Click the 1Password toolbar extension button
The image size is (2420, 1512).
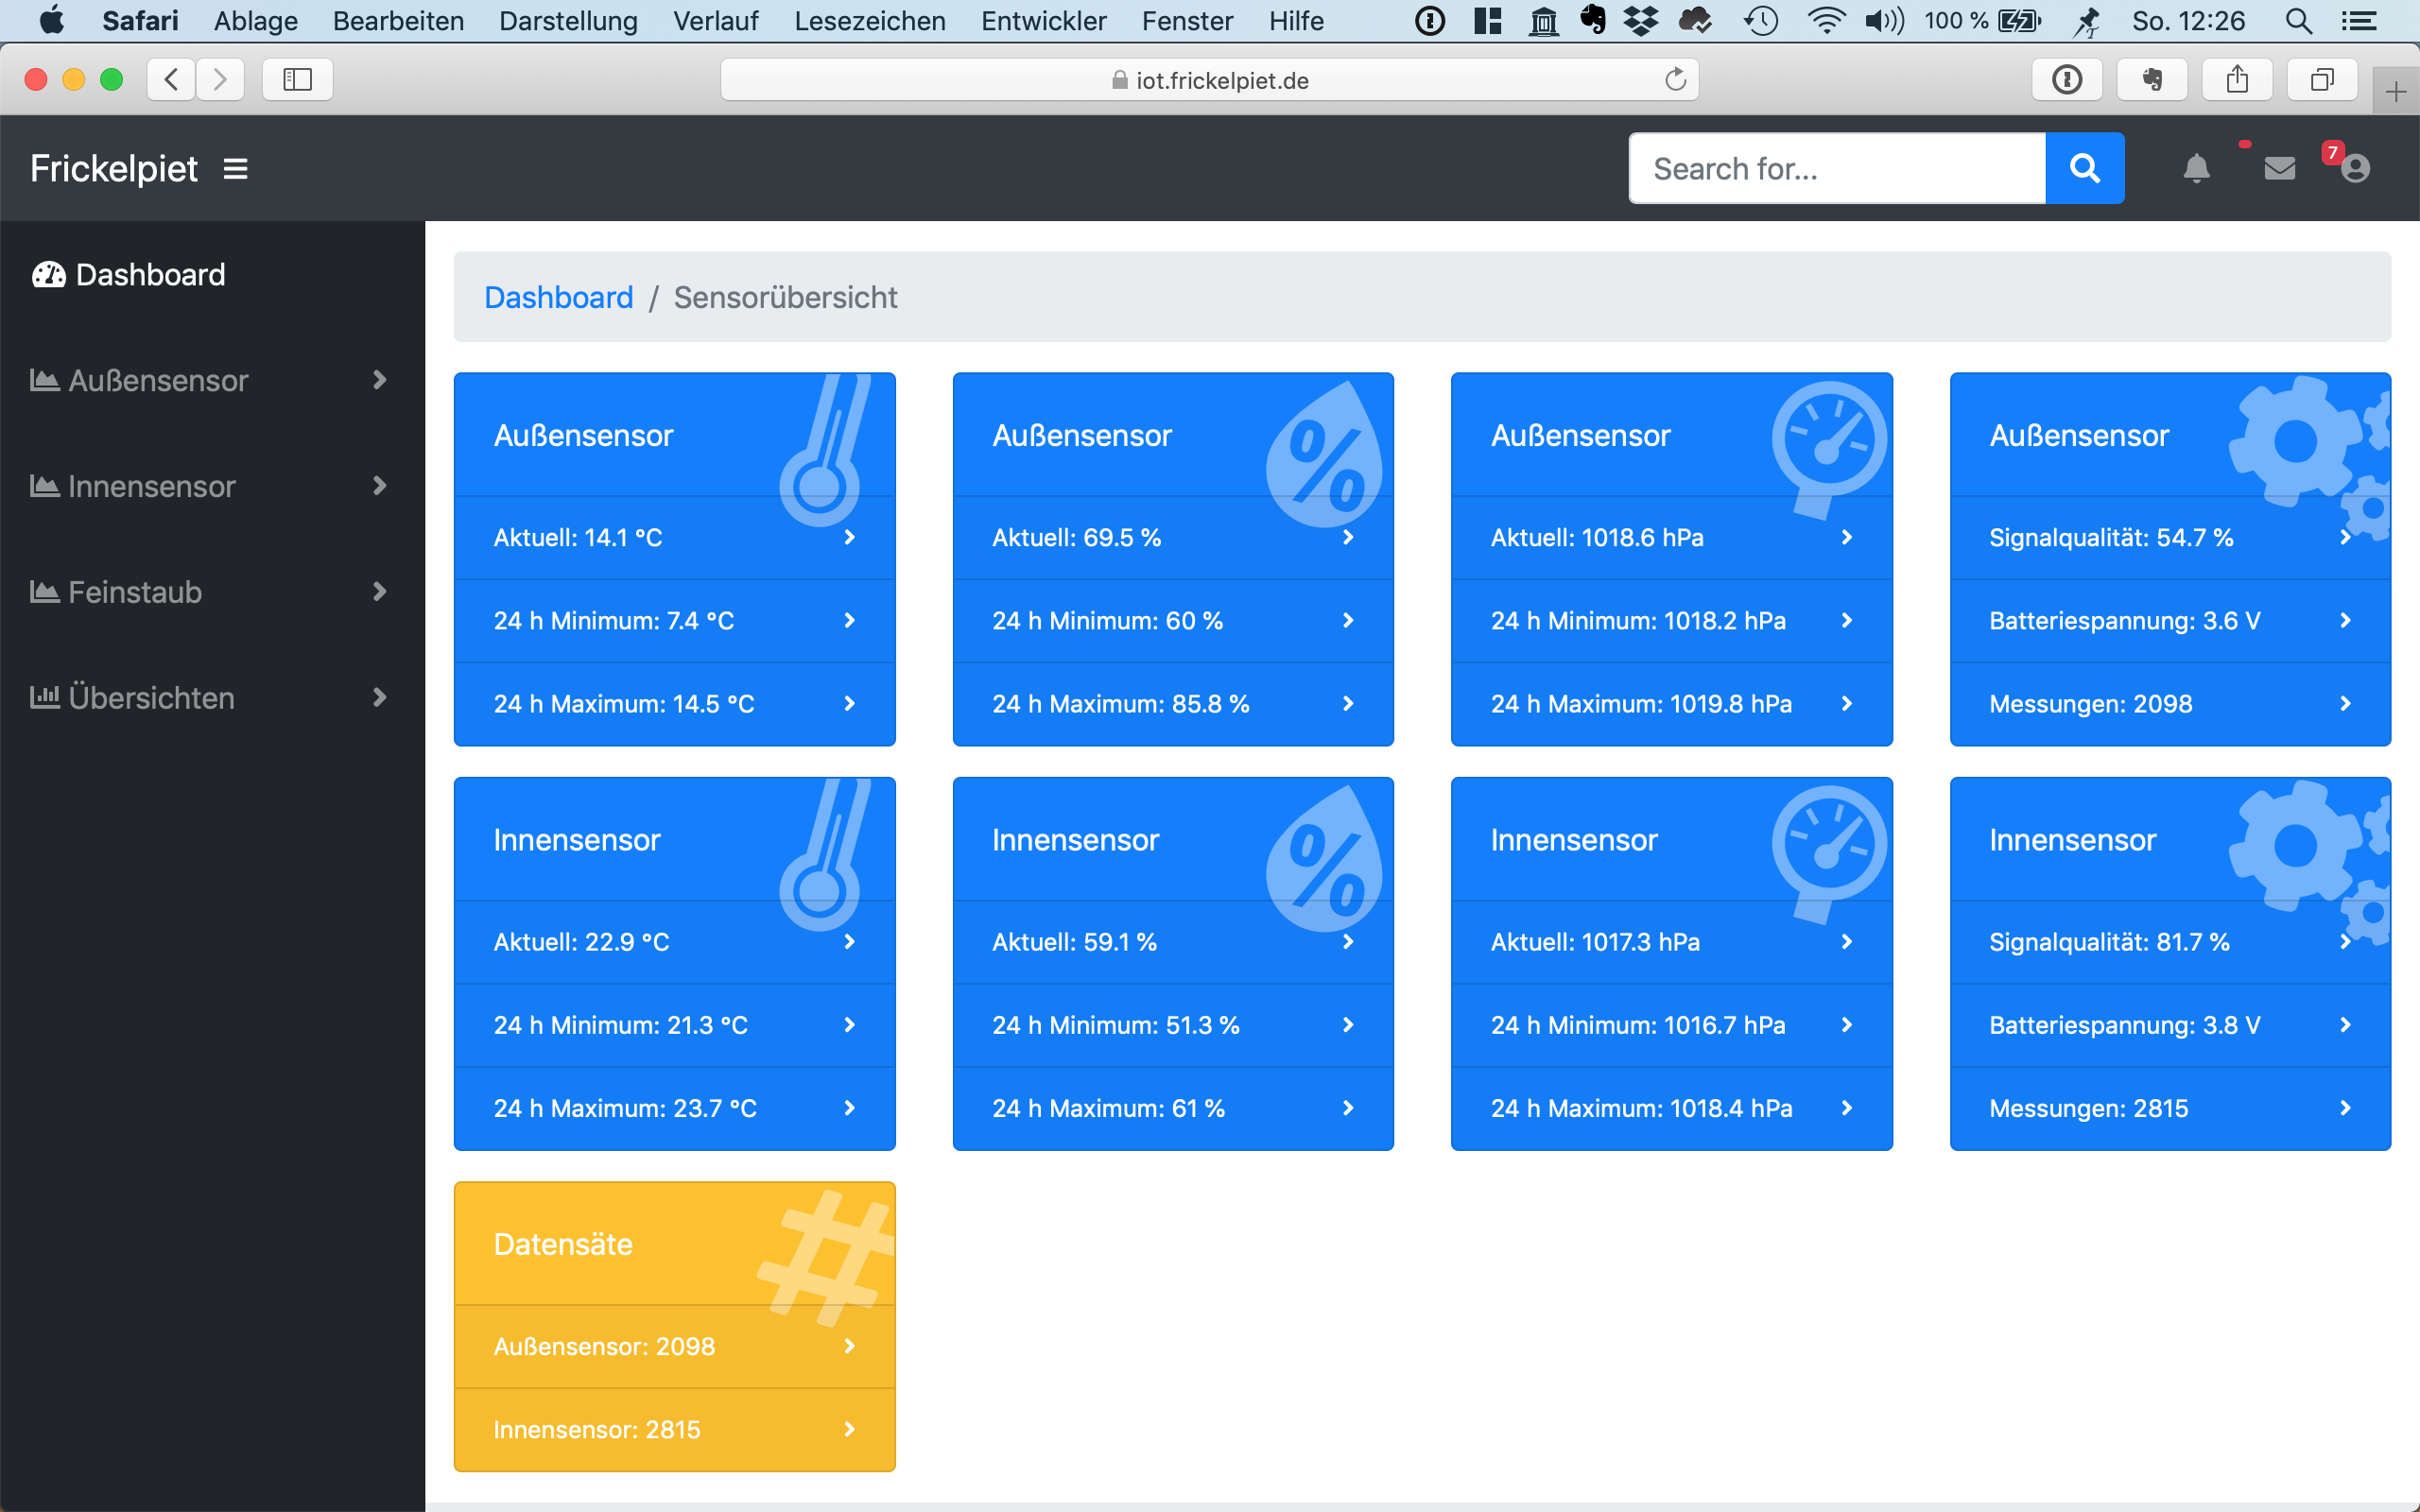(2067, 79)
